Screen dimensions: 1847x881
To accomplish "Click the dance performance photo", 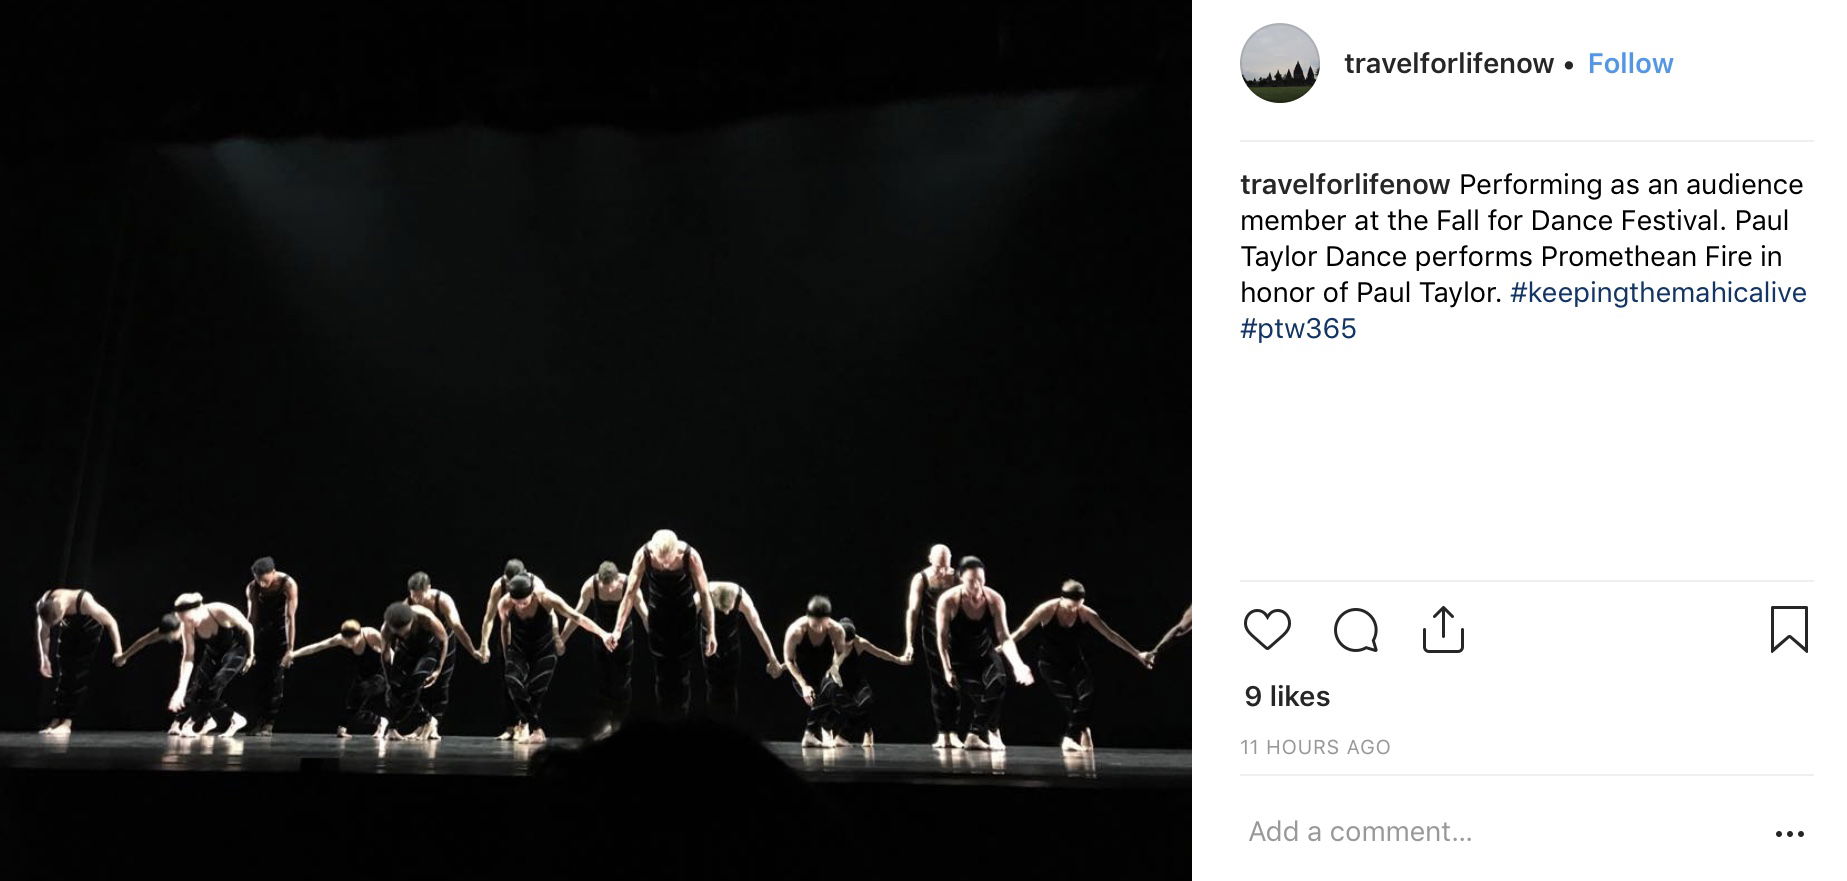I will [596, 440].
